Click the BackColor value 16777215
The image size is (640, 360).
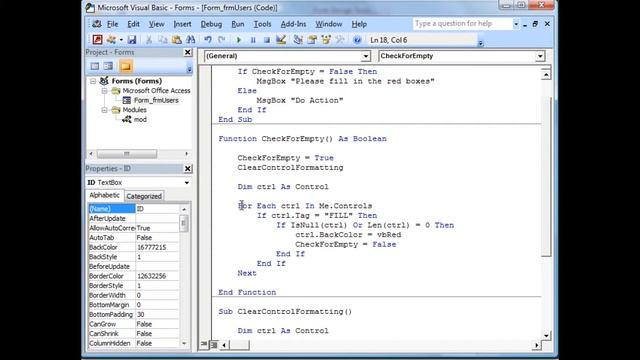tap(157, 247)
